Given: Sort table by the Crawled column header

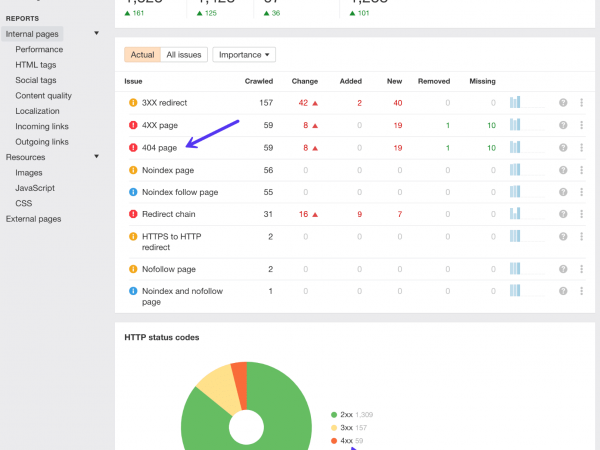Looking at the screenshot, I should 259,80.
